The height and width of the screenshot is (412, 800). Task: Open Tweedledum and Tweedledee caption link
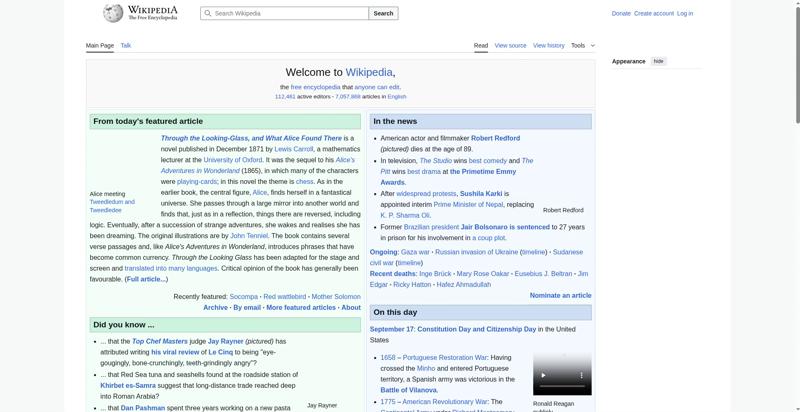pyautogui.click(x=112, y=206)
